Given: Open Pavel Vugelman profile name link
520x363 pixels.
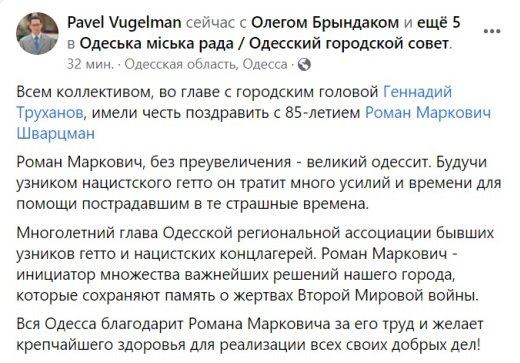Looking at the screenshot, I should click(124, 23).
